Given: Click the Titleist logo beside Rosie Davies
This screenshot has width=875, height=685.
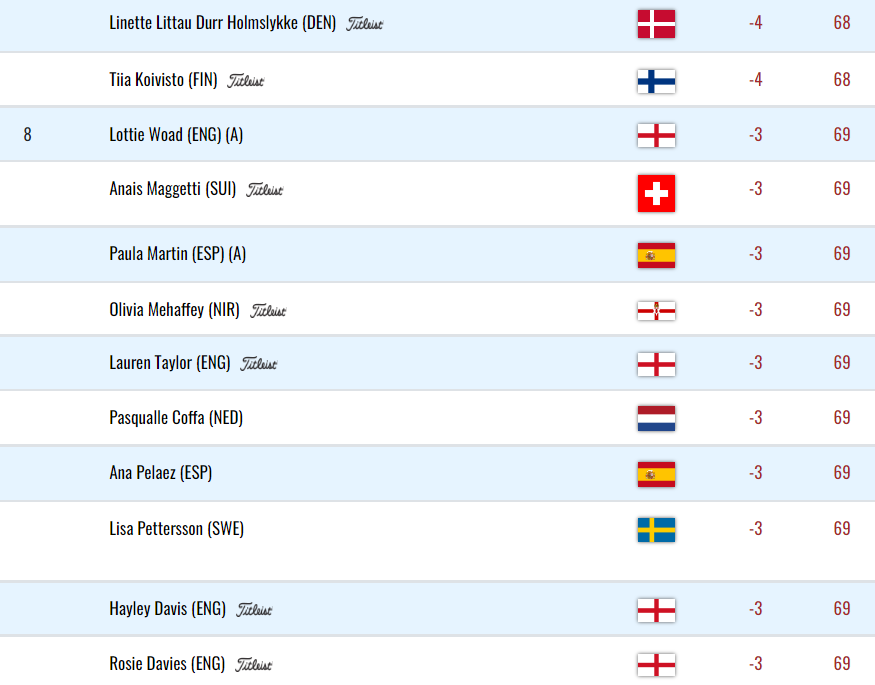Looking at the screenshot, I should pyautogui.click(x=253, y=665).
